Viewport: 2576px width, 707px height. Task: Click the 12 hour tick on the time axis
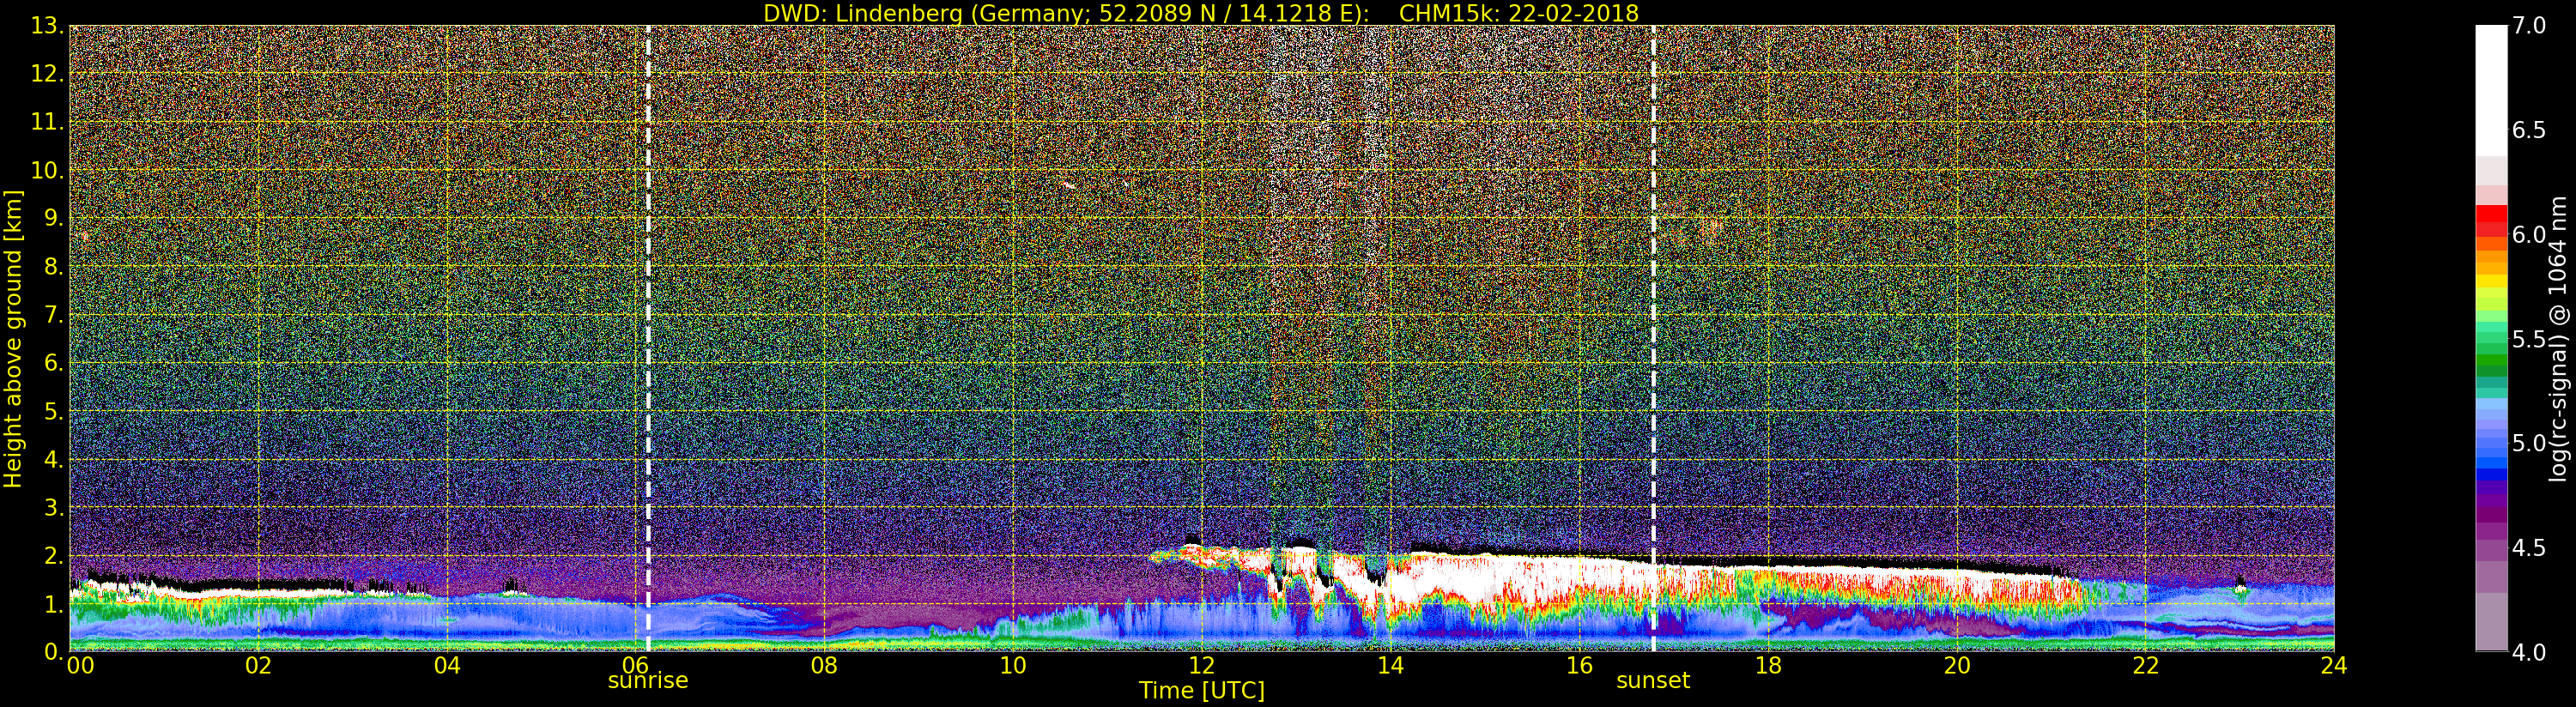[x=1201, y=666]
